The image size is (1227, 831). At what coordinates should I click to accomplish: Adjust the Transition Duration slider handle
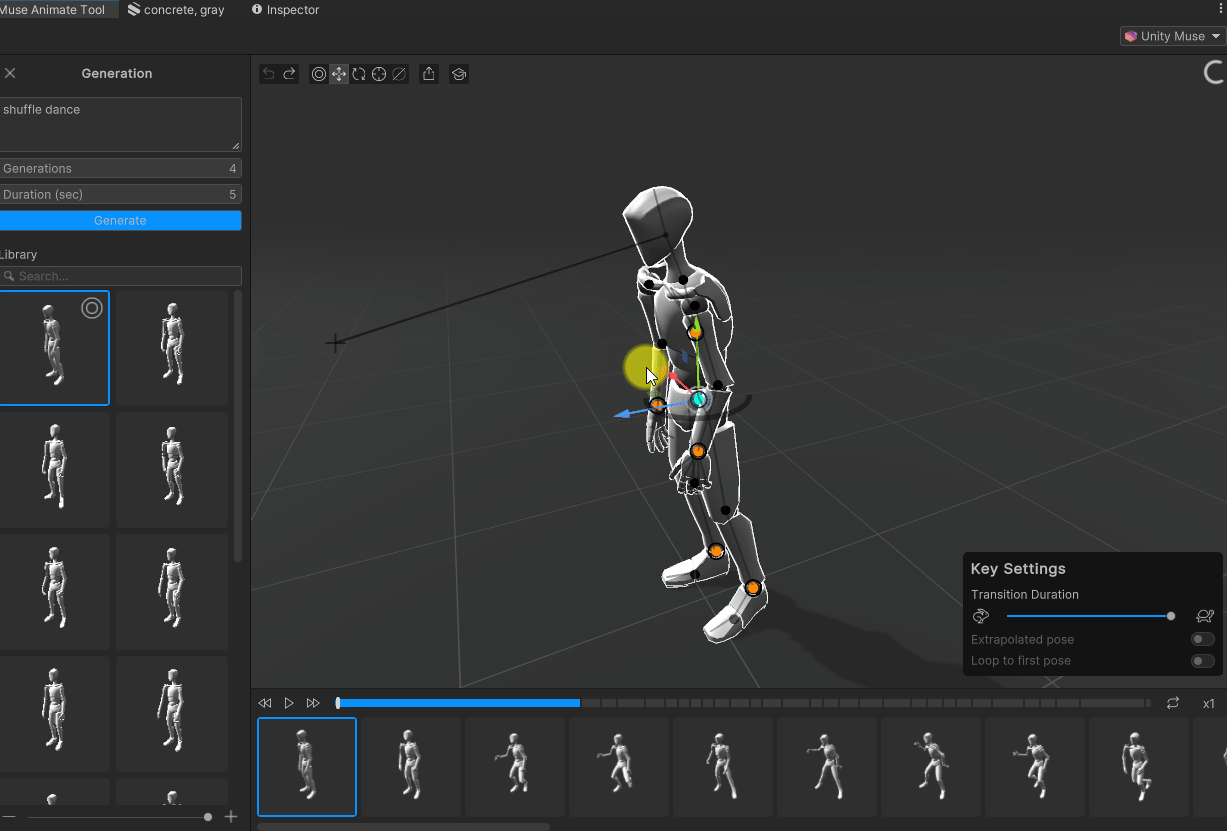tap(1171, 616)
